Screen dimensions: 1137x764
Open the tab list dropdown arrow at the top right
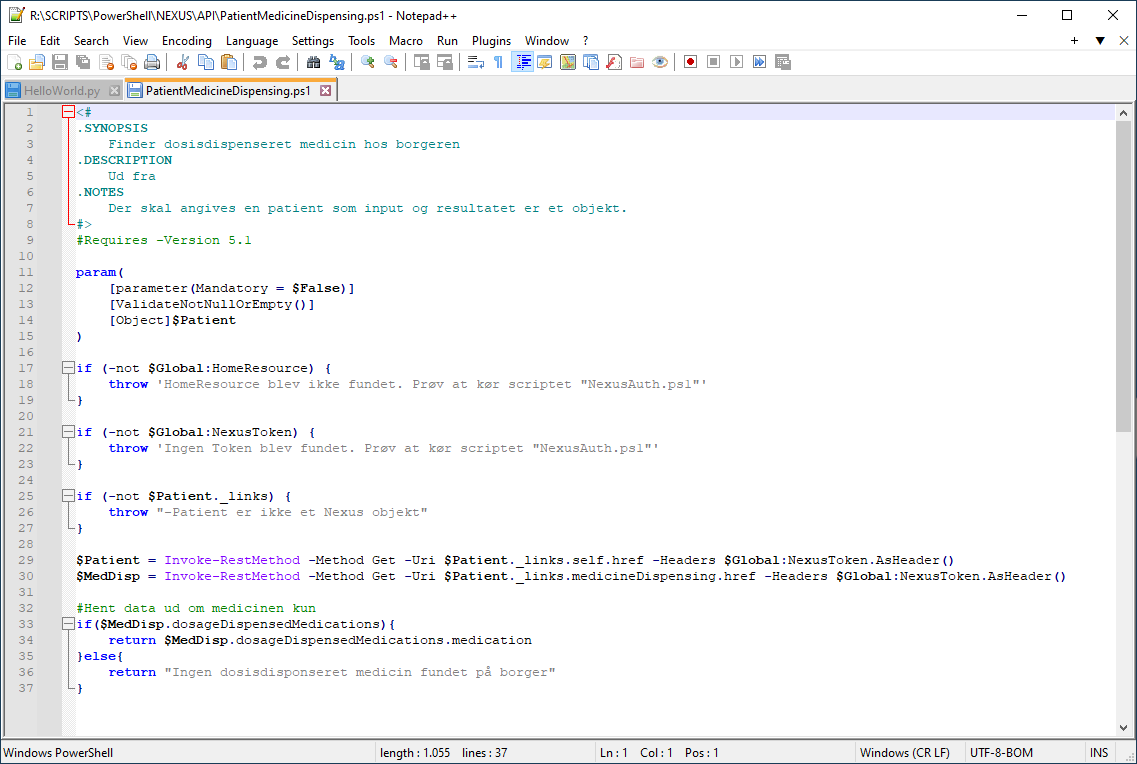(1100, 41)
